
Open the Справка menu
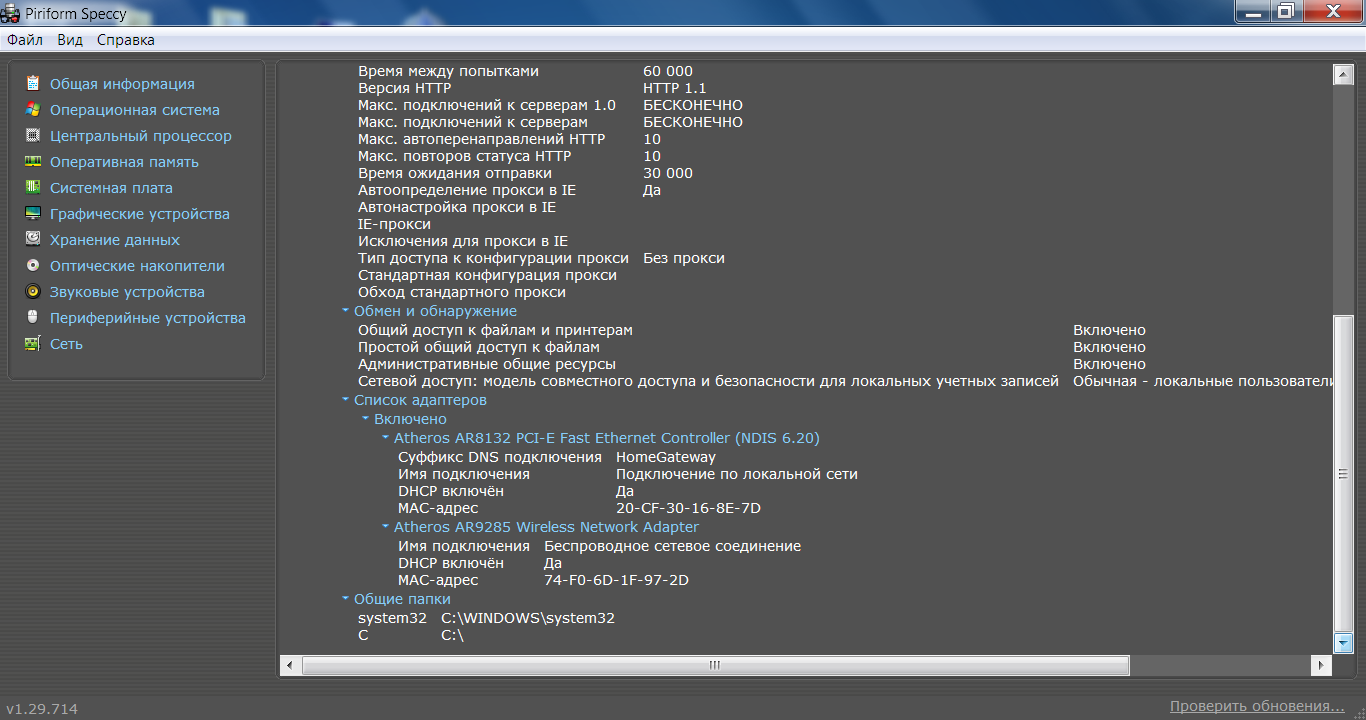126,40
